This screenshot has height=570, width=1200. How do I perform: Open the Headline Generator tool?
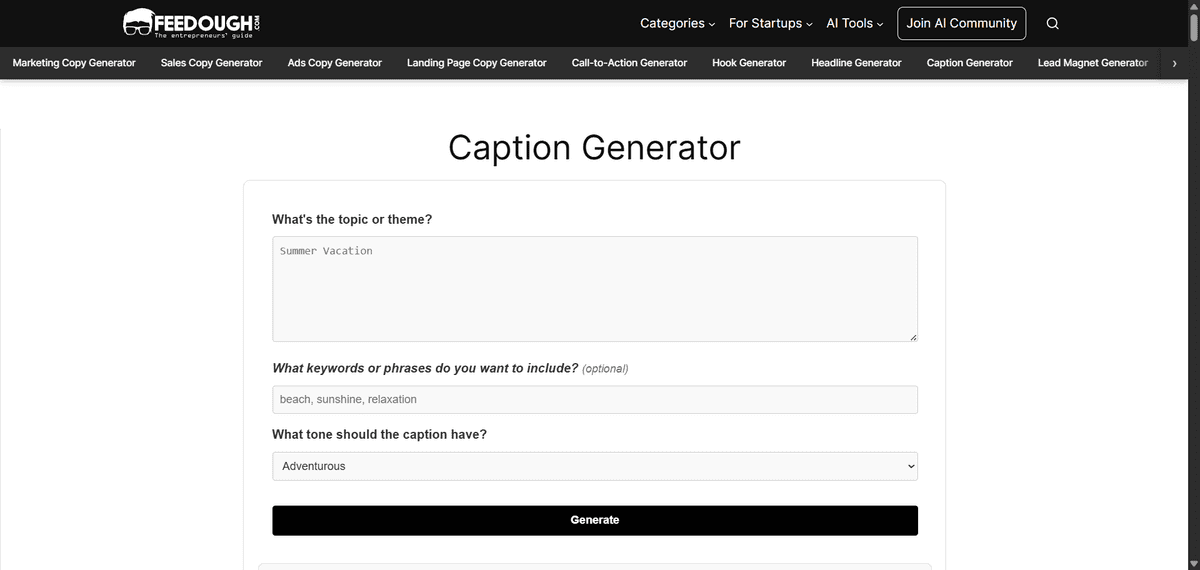click(x=856, y=63)
